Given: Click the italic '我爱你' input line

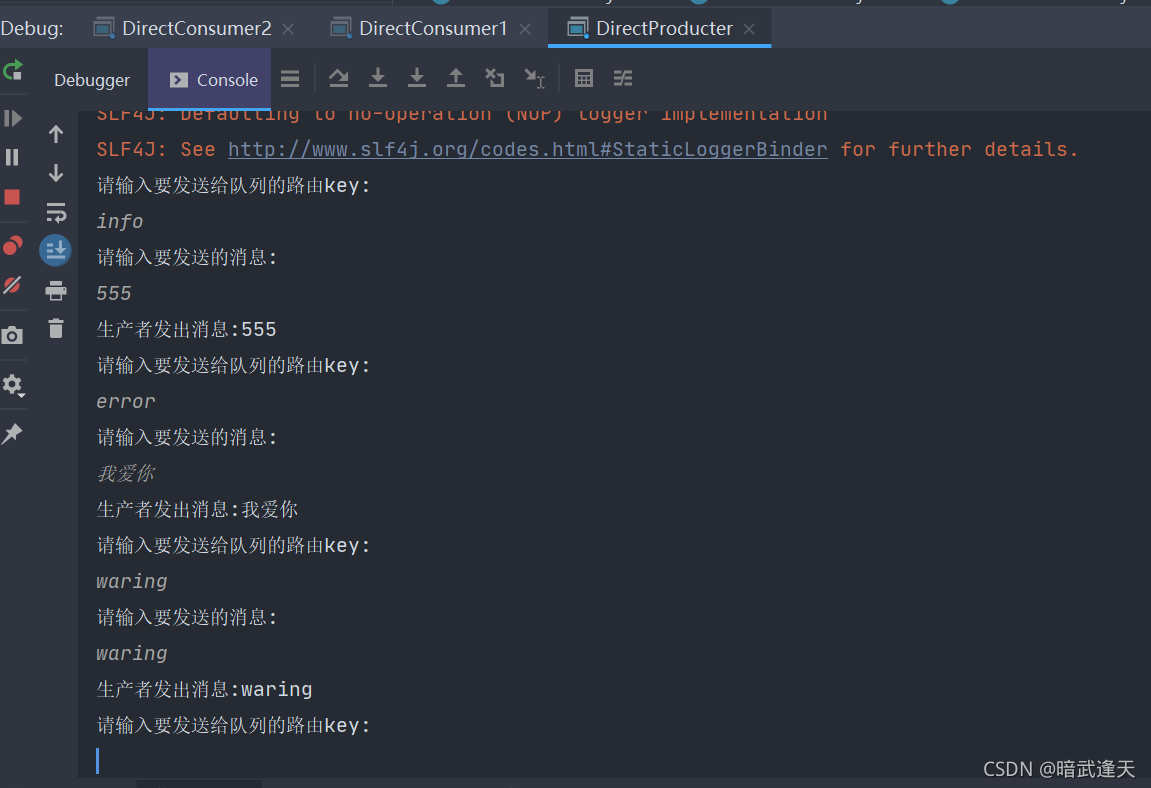Looking at the screenshot, I should [x=126, y=473].
